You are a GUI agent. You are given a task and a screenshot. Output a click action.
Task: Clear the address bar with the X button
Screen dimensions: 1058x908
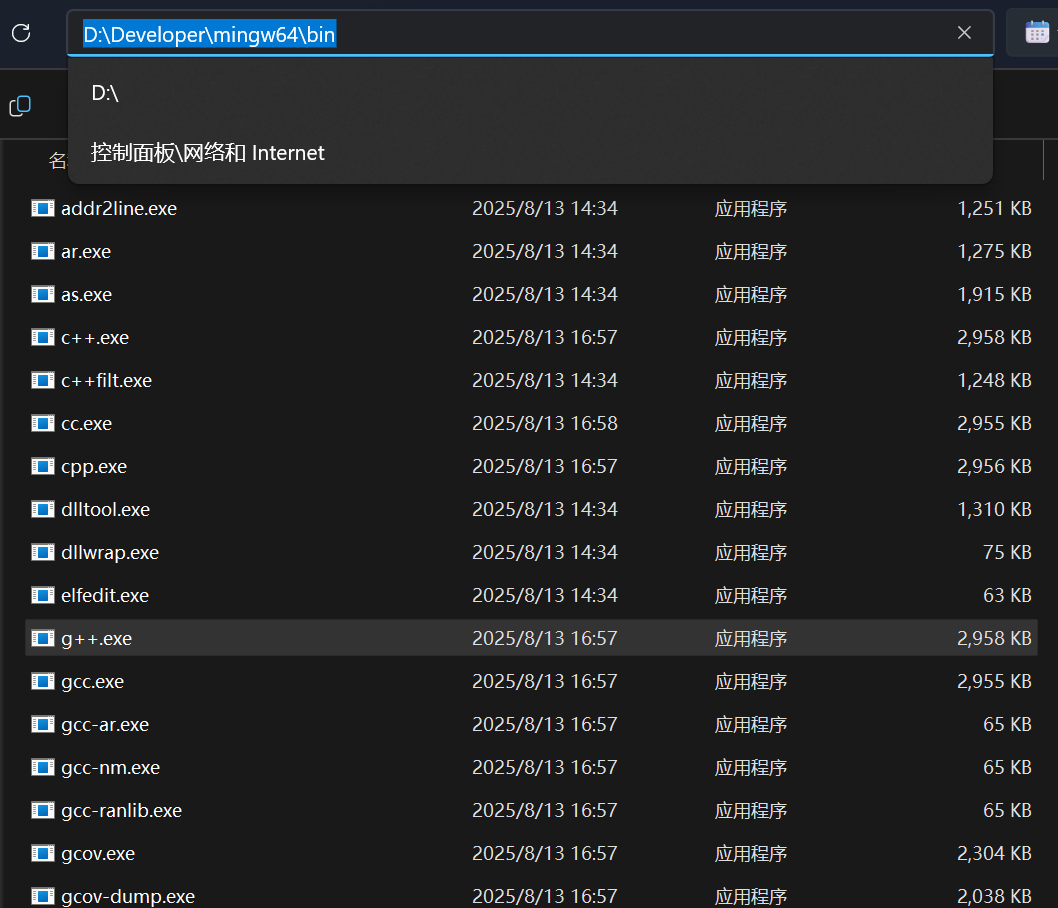click(x=964, y=33)
